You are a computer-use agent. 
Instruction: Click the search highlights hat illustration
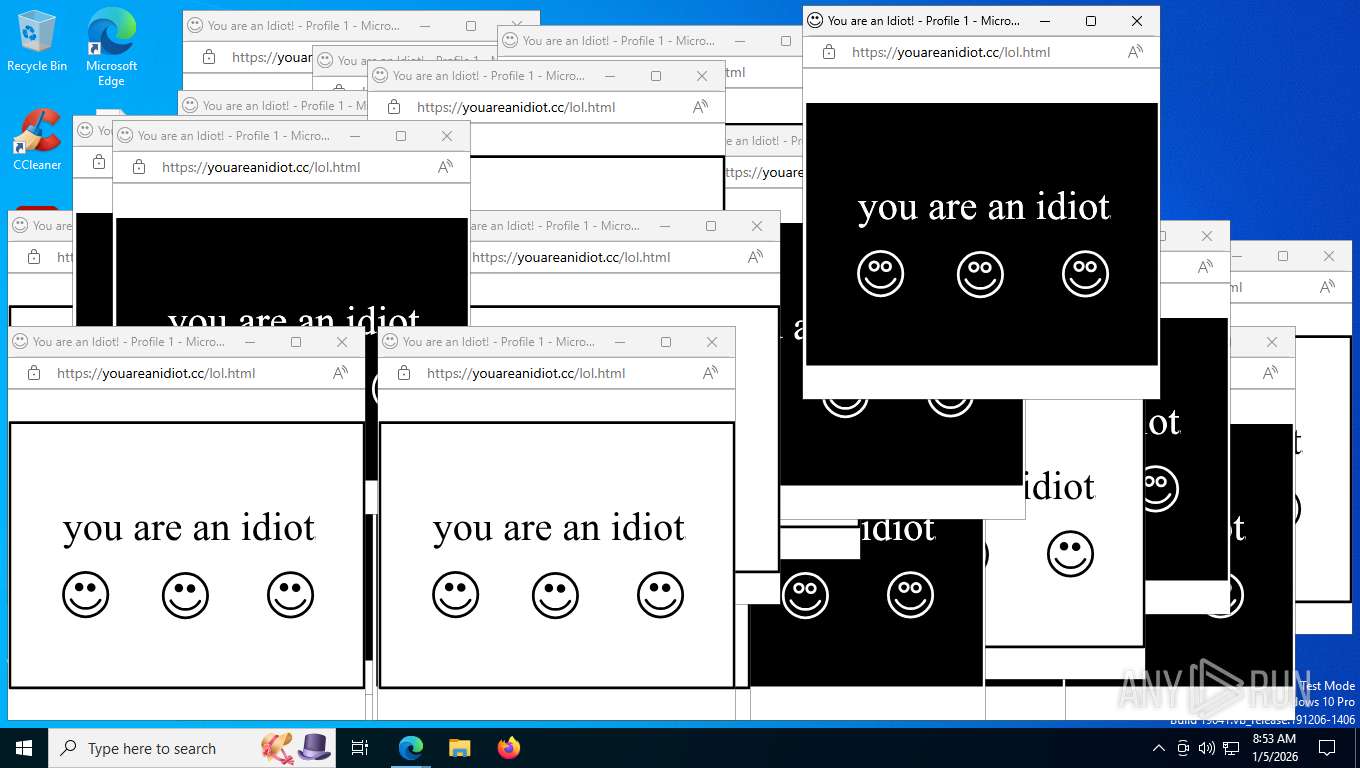click(x=296, y=747)
